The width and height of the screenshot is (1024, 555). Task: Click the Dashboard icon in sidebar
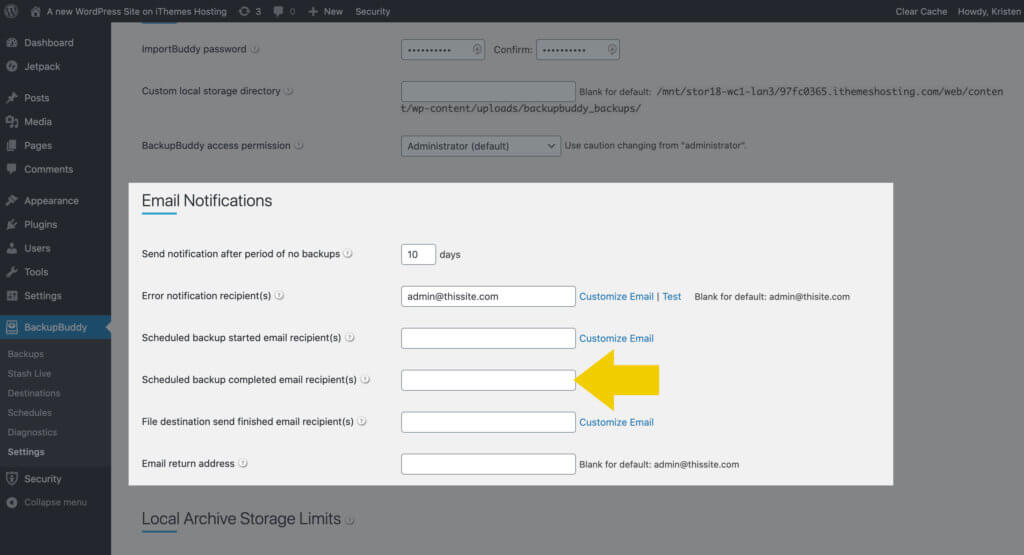12,42
